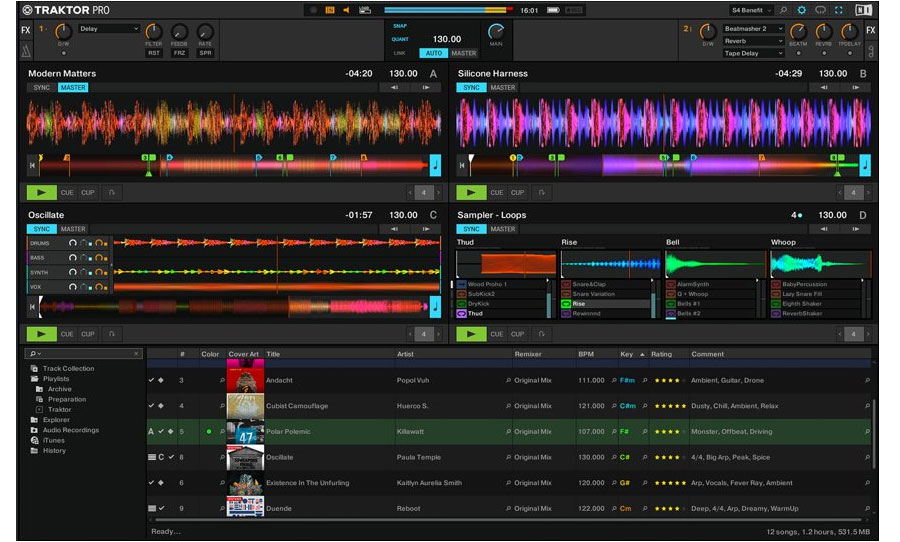Toggle the metronome icon below left FX
This screenshot has width=900, height=542.
coord(26,51)
